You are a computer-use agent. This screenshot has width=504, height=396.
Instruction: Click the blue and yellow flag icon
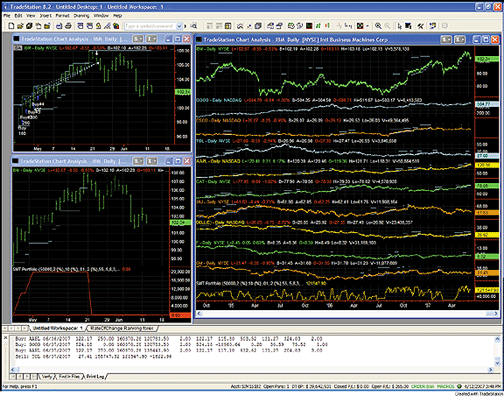(x=433, y=26)
